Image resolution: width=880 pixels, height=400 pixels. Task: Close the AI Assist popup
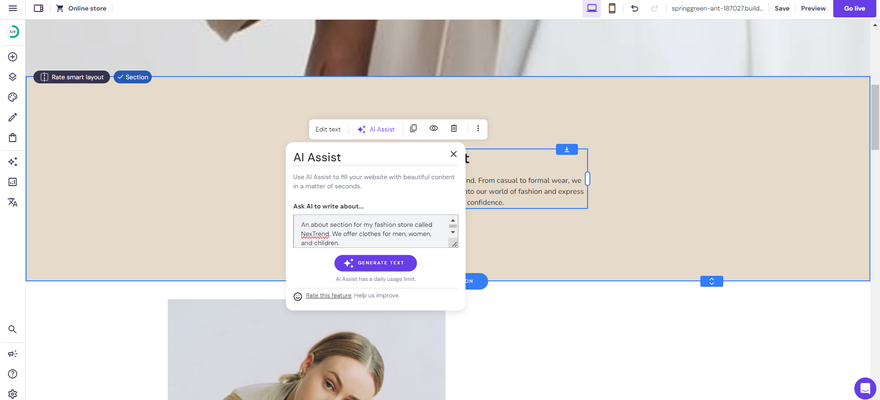tap(453, 154)
